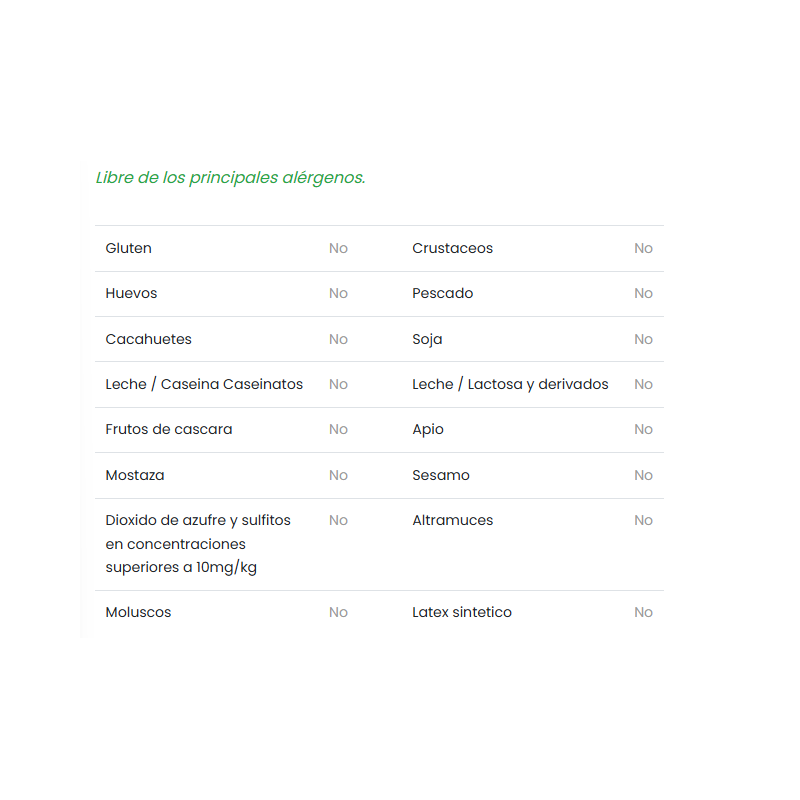The image size is (800, 800).
Task: Click 'Leche / Caseina Caseinatos' label
Action: pyautogui.click(x=204, y=384)
